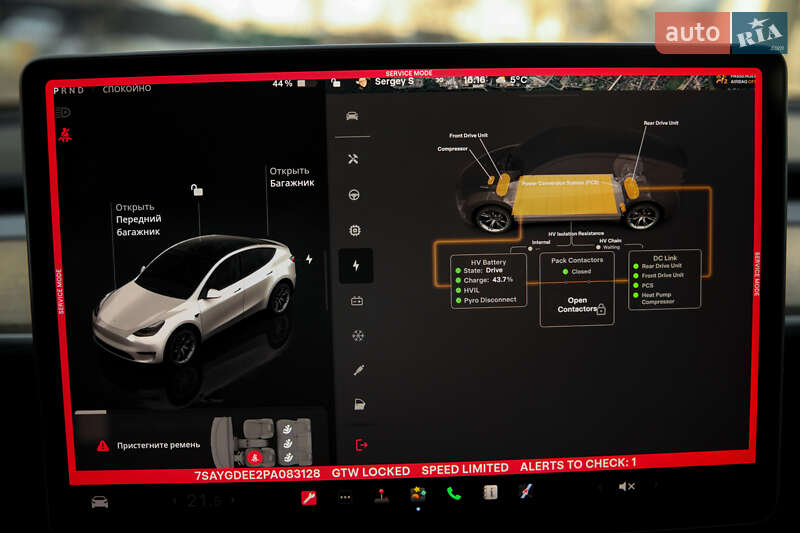
Task: Tap the 44 % battery indicator
Action: [x=282, y=83]
